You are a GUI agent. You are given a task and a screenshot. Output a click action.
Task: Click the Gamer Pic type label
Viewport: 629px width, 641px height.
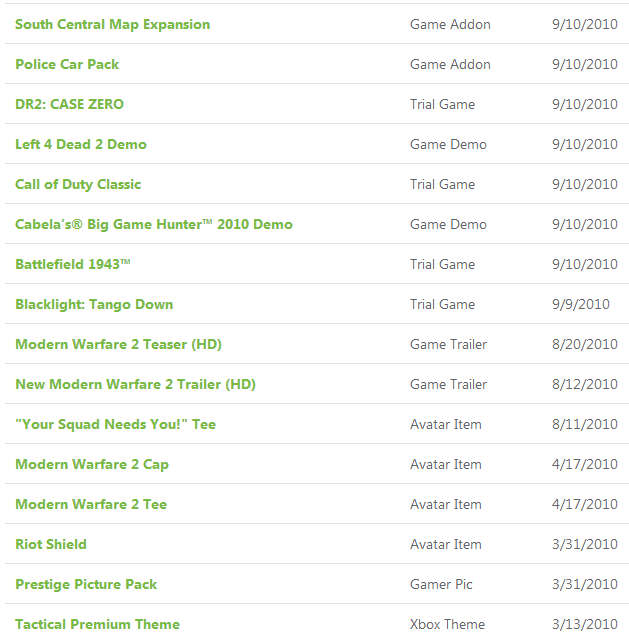tap(441, 584)
